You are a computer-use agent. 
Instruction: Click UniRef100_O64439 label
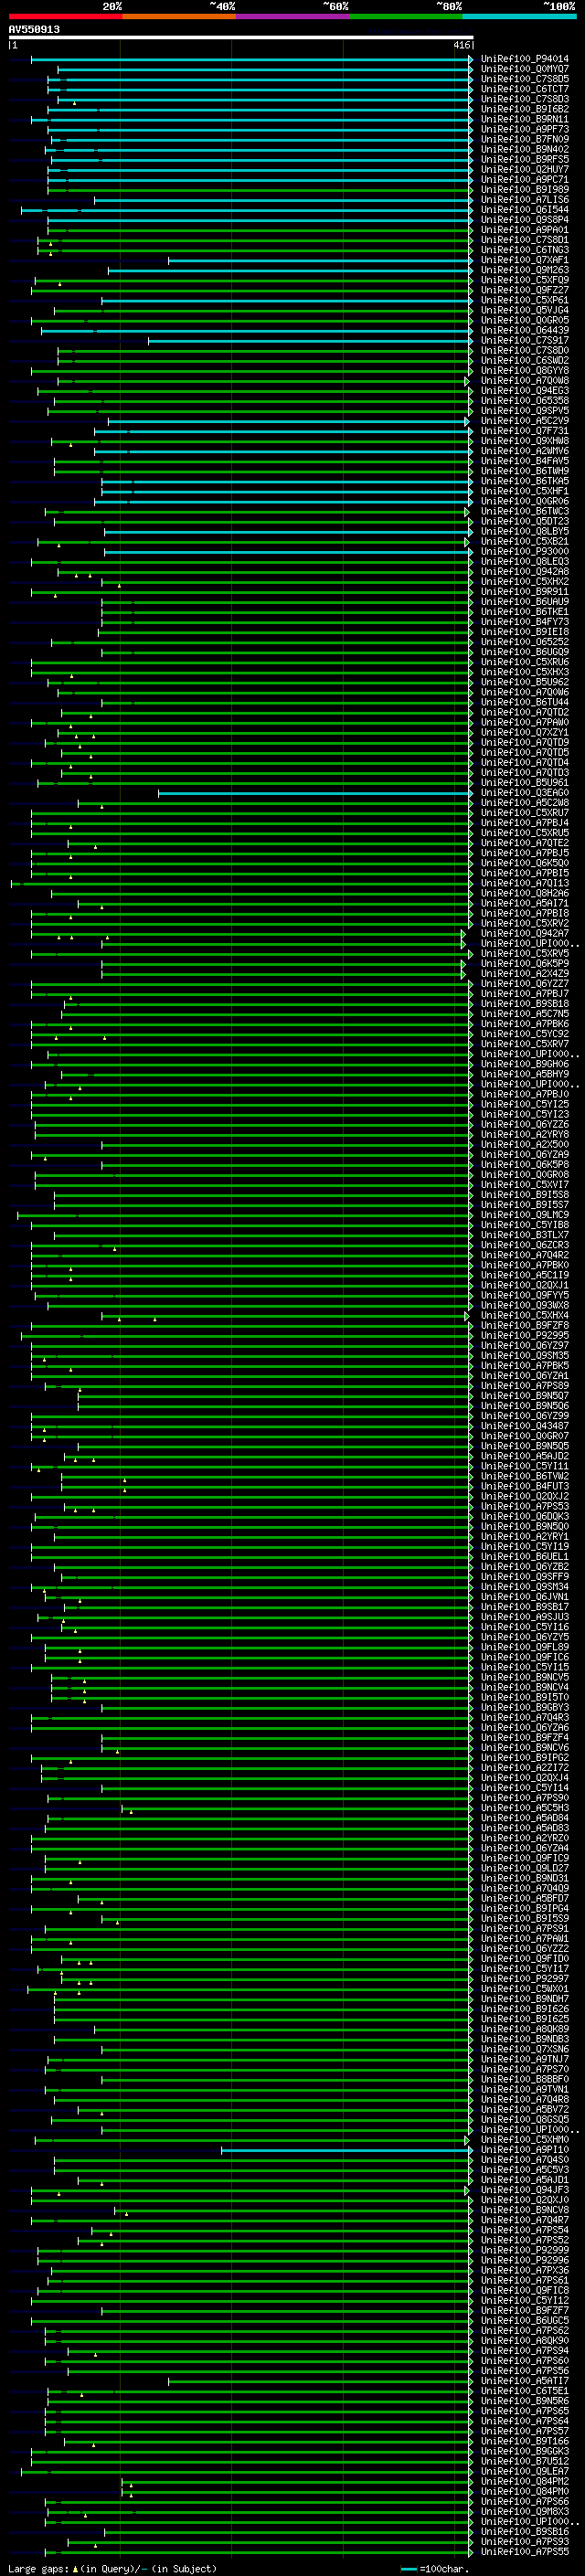(x=524, y=330)
